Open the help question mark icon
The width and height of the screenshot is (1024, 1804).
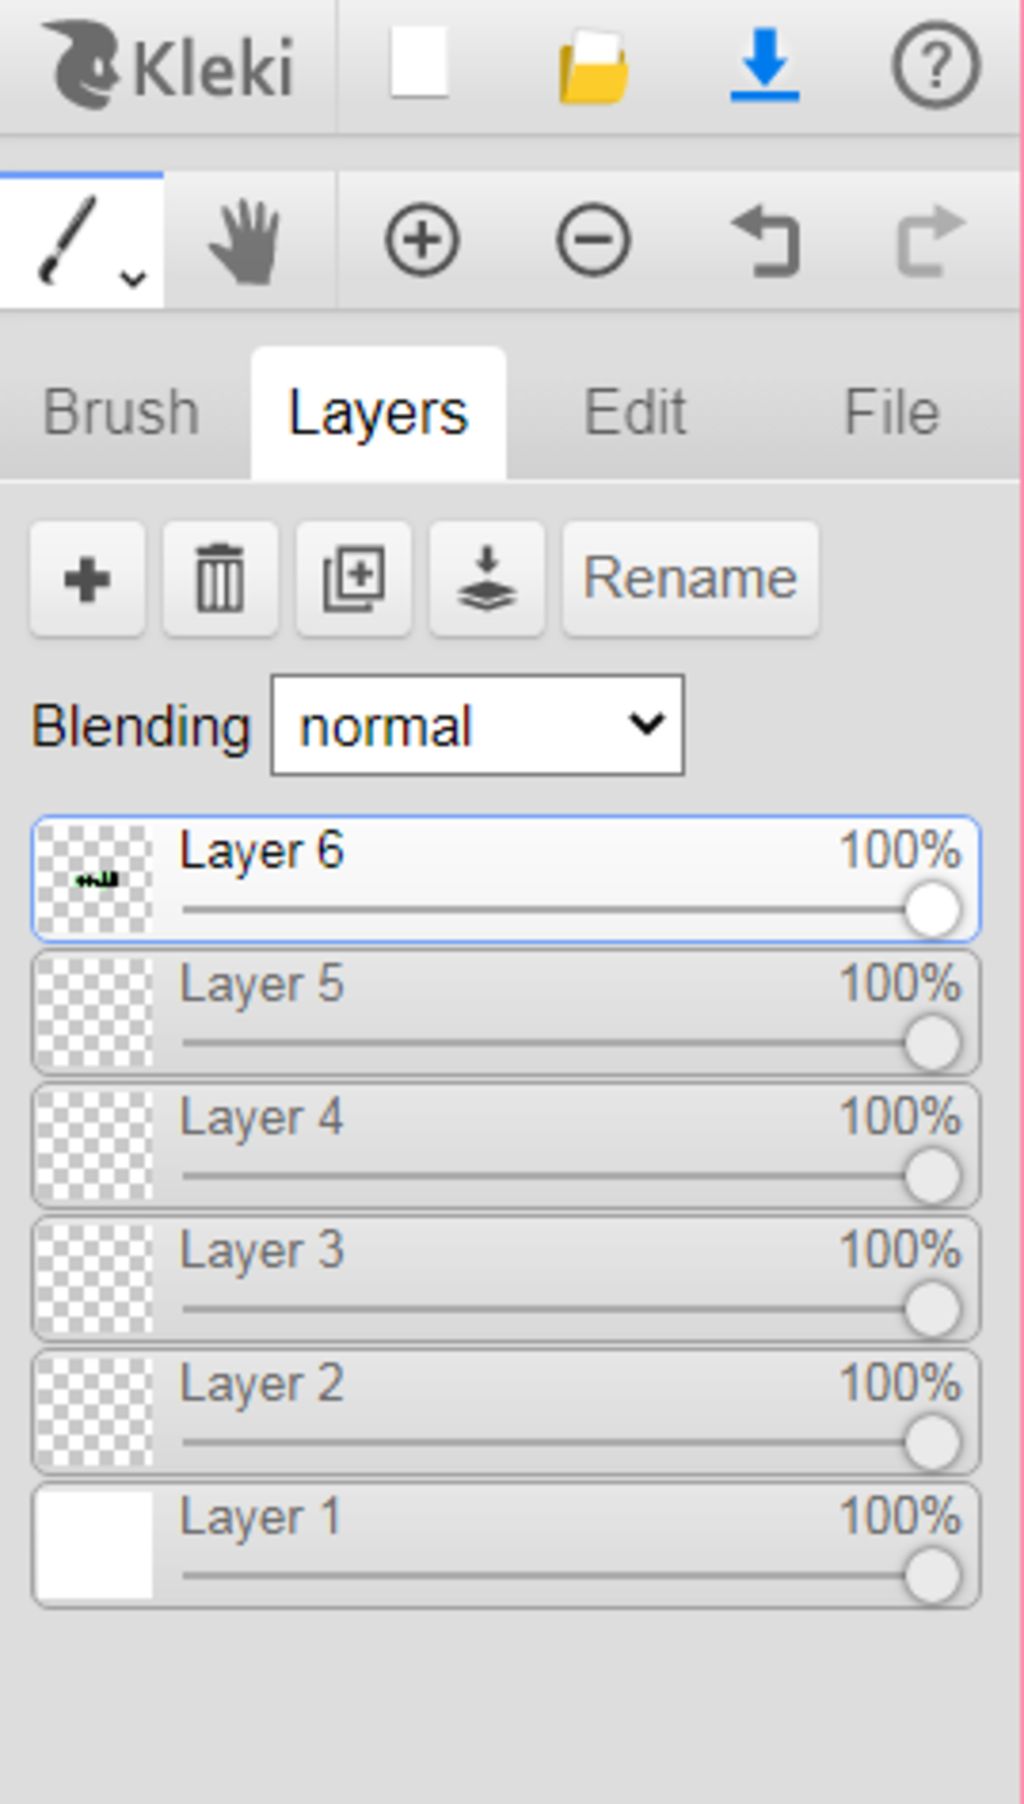[935, 66]
